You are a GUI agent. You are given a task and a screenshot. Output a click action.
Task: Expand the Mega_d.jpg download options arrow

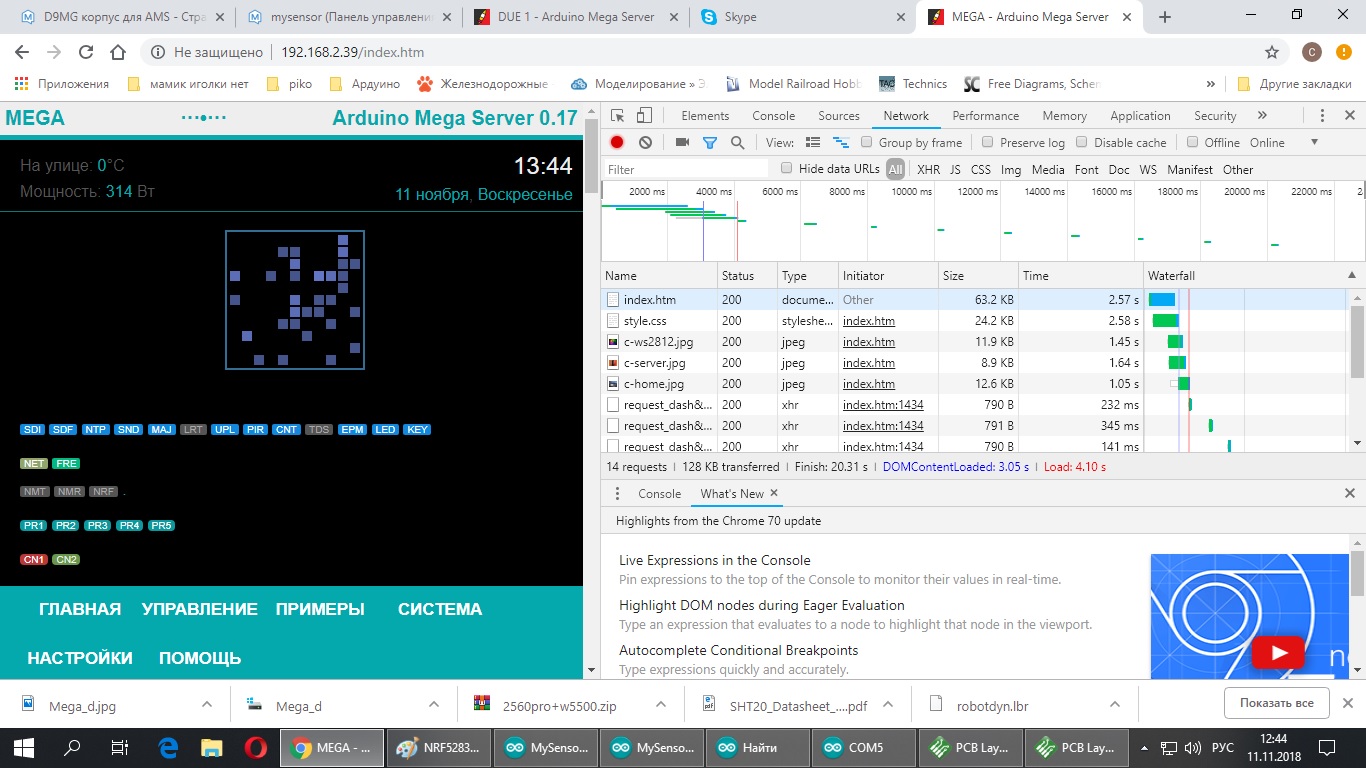(207, 705)
